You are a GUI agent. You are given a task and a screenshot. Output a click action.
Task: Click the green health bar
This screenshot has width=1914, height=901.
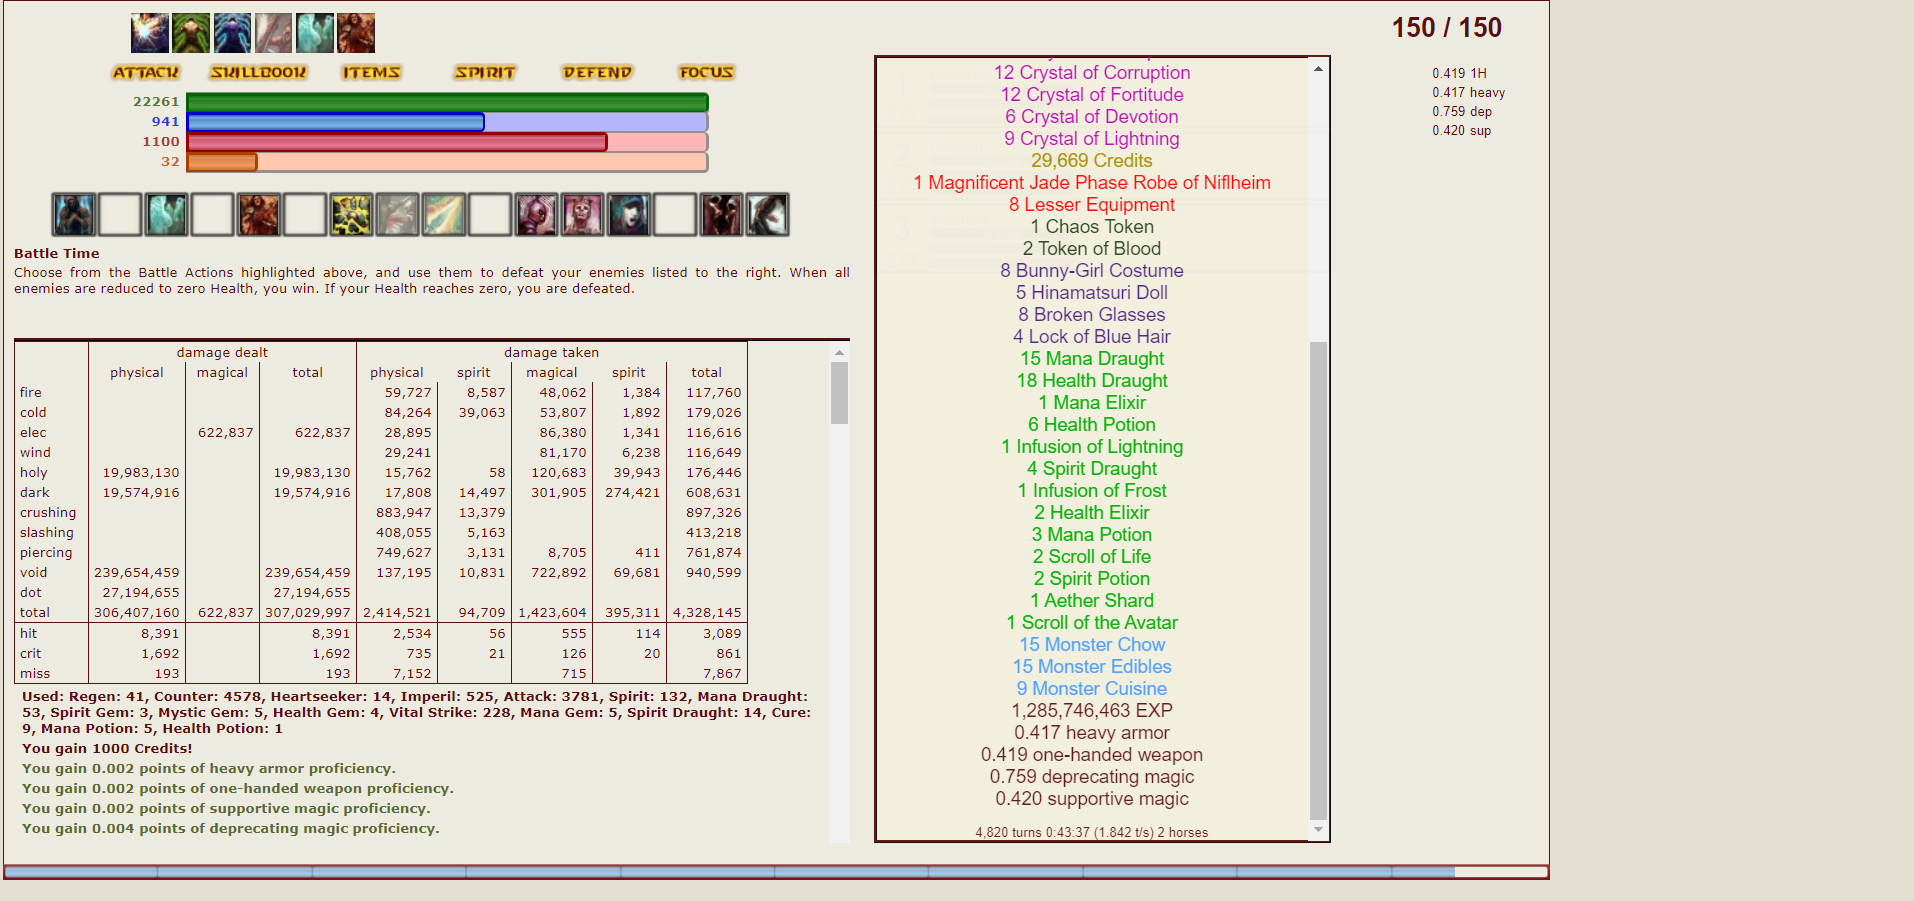447,102
